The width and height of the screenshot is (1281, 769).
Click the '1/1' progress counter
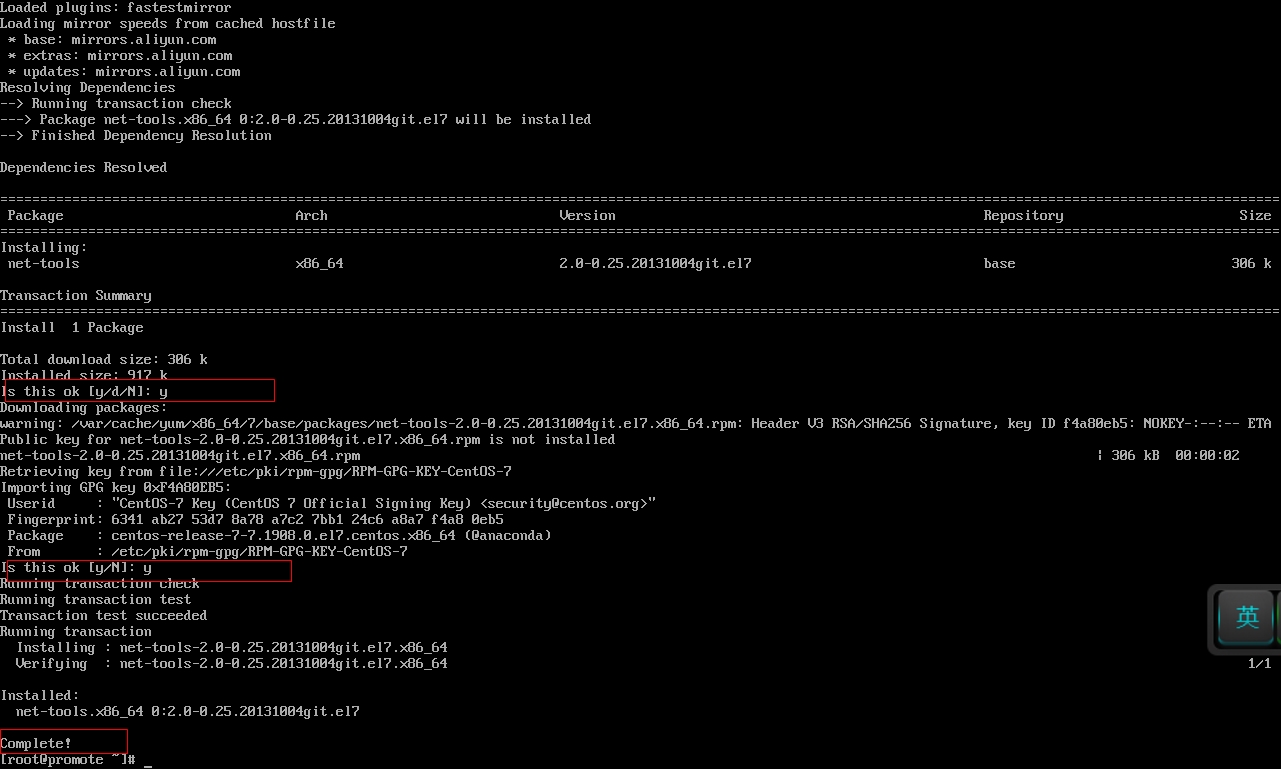click(x=1260, y=663)
